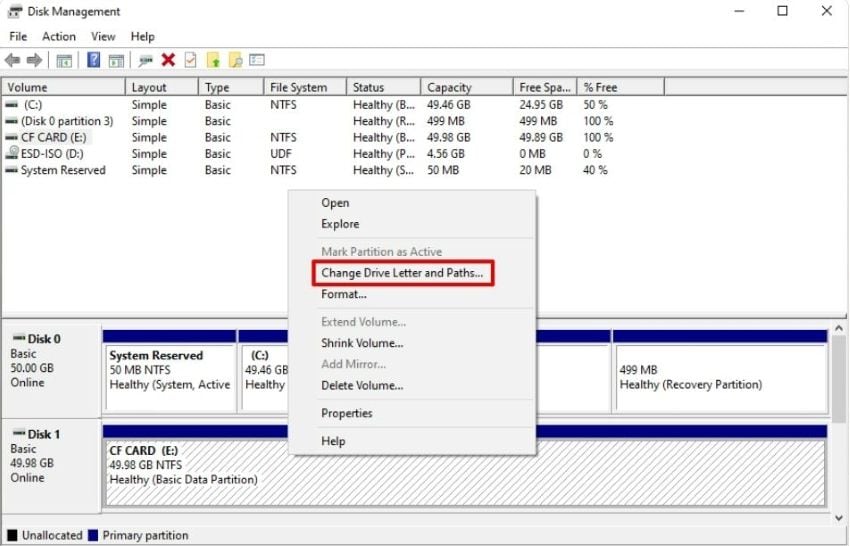Click the blue Primary partition legend swatch
The image size is (850, 546).
[93, 535]
